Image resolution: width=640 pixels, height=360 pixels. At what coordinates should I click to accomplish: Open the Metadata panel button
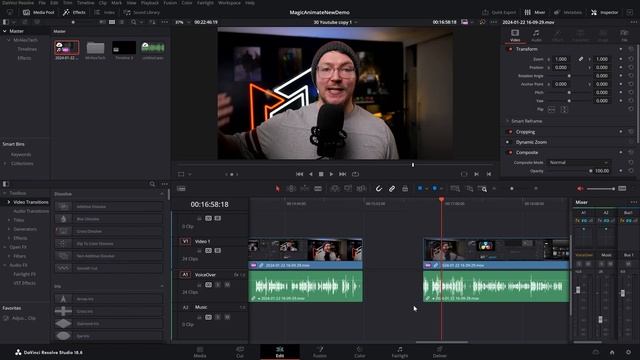[x=568, y=12]
